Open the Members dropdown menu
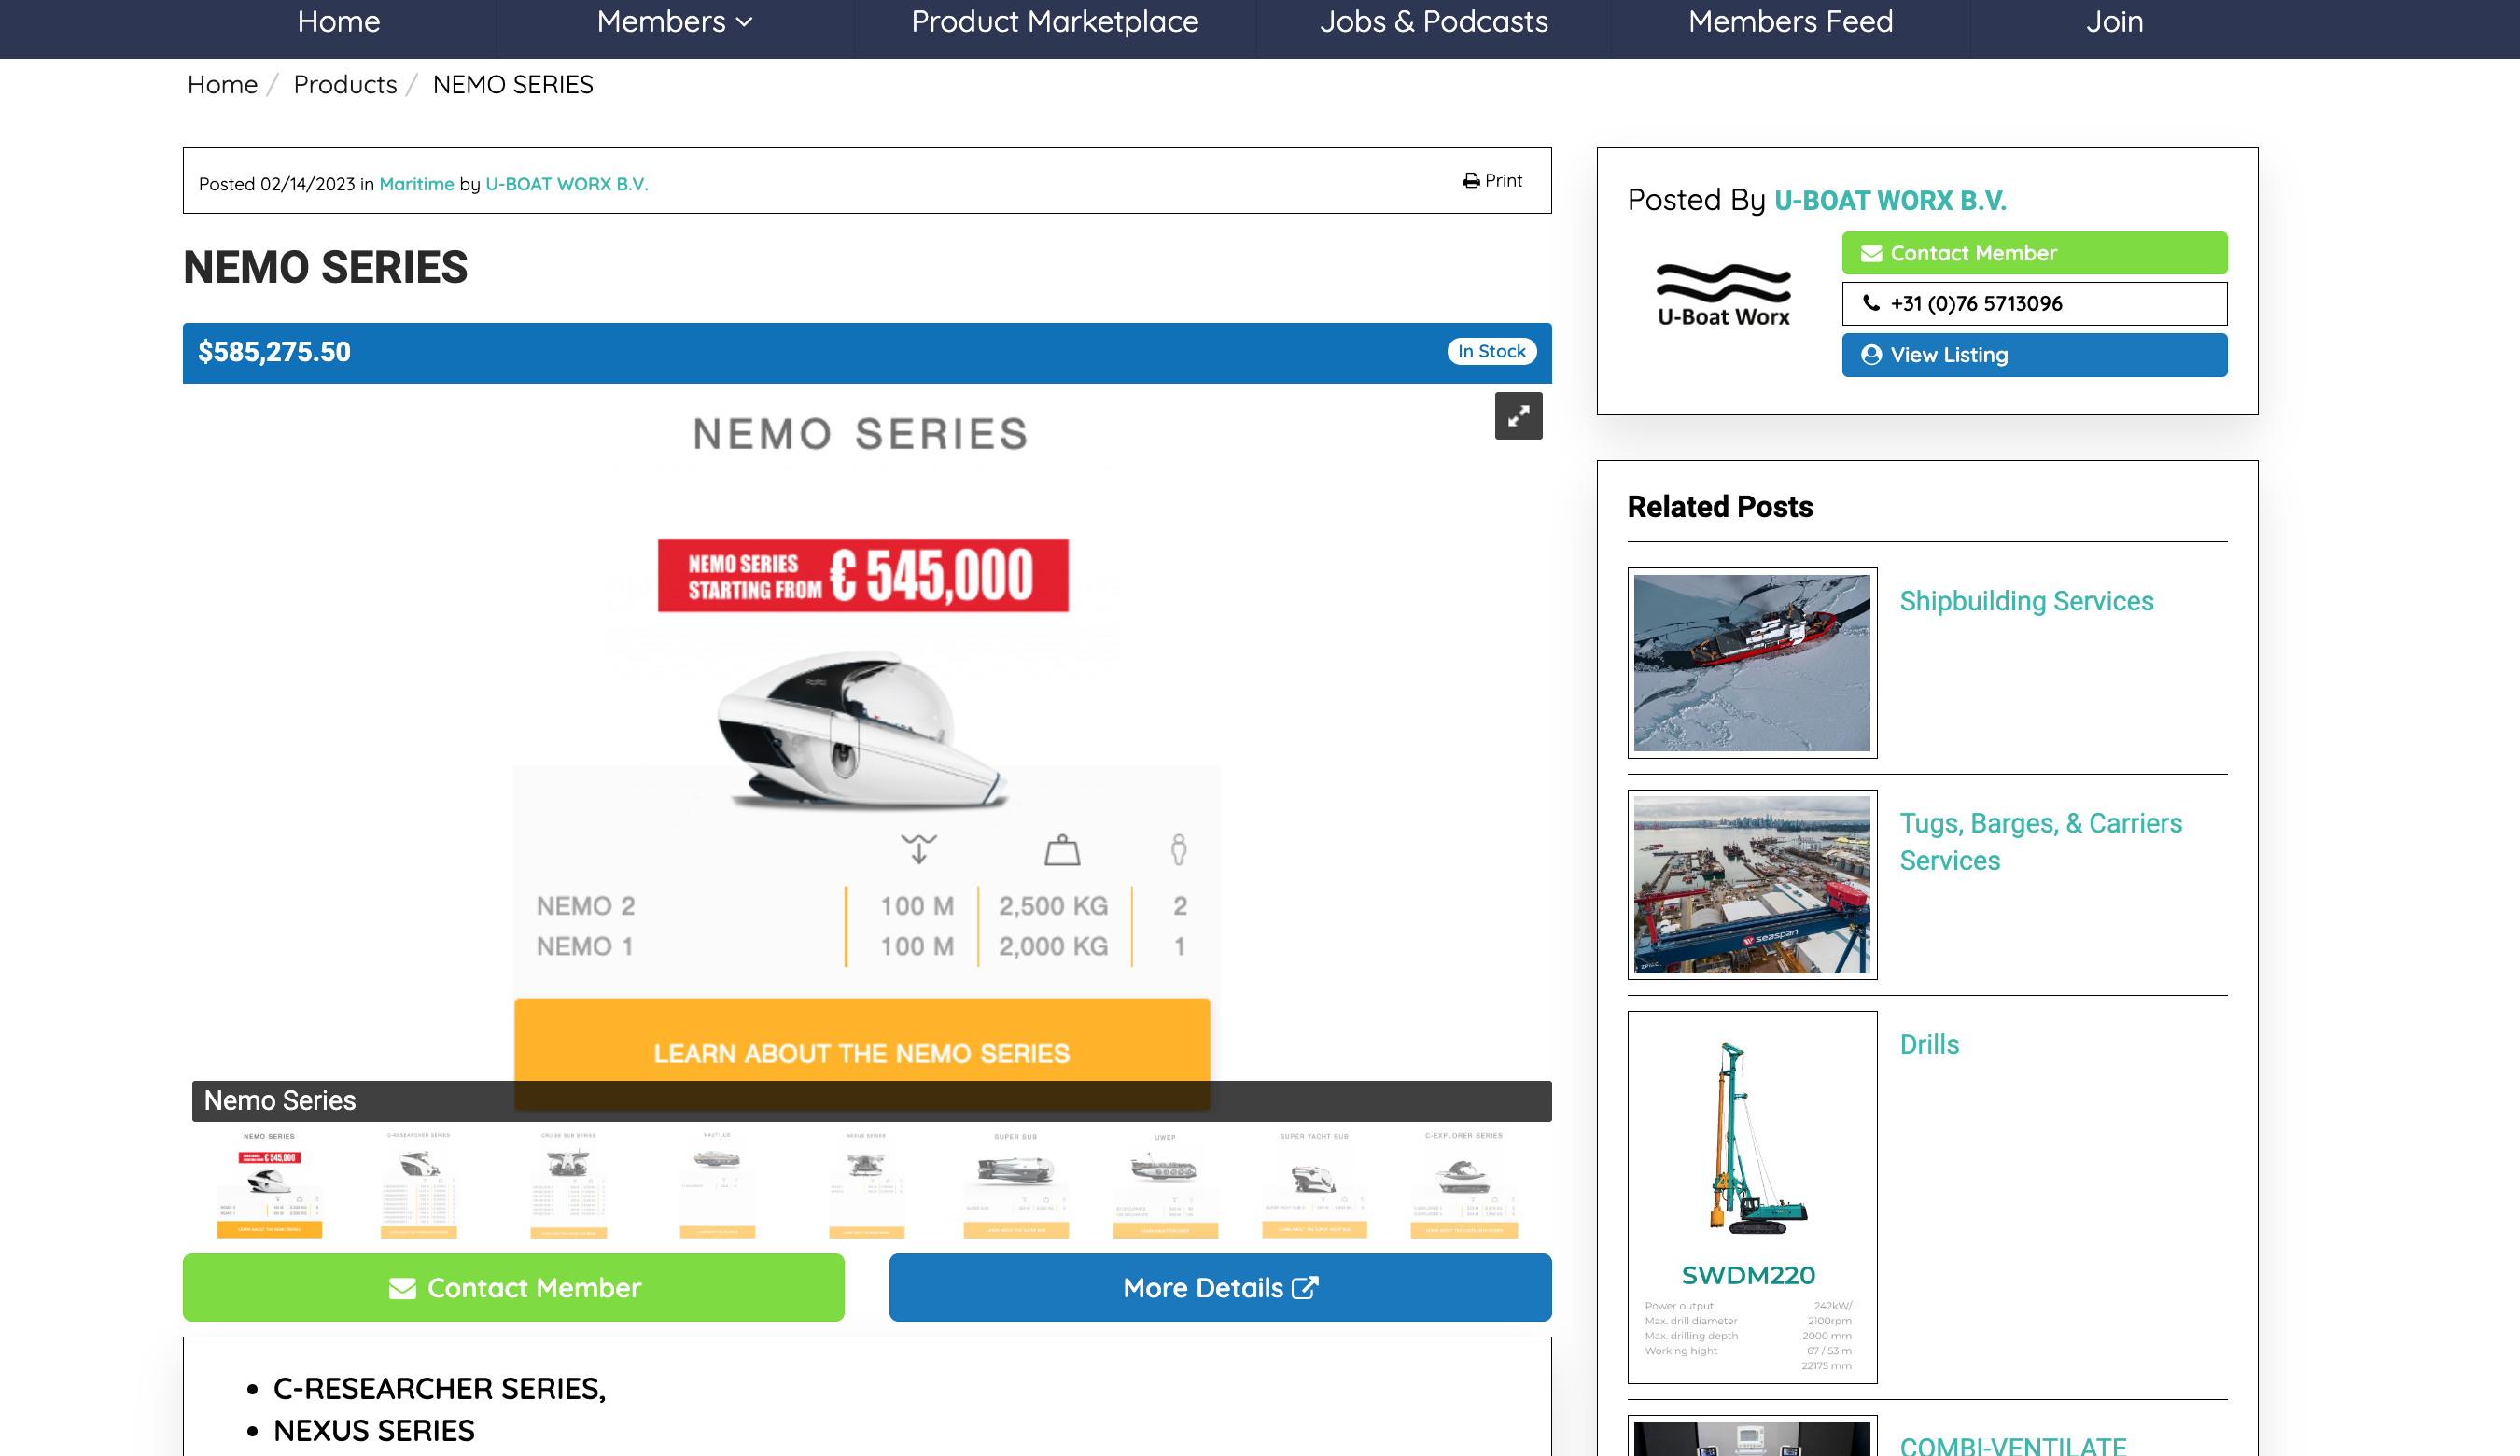2520x1456 pixels. point(674,21)
